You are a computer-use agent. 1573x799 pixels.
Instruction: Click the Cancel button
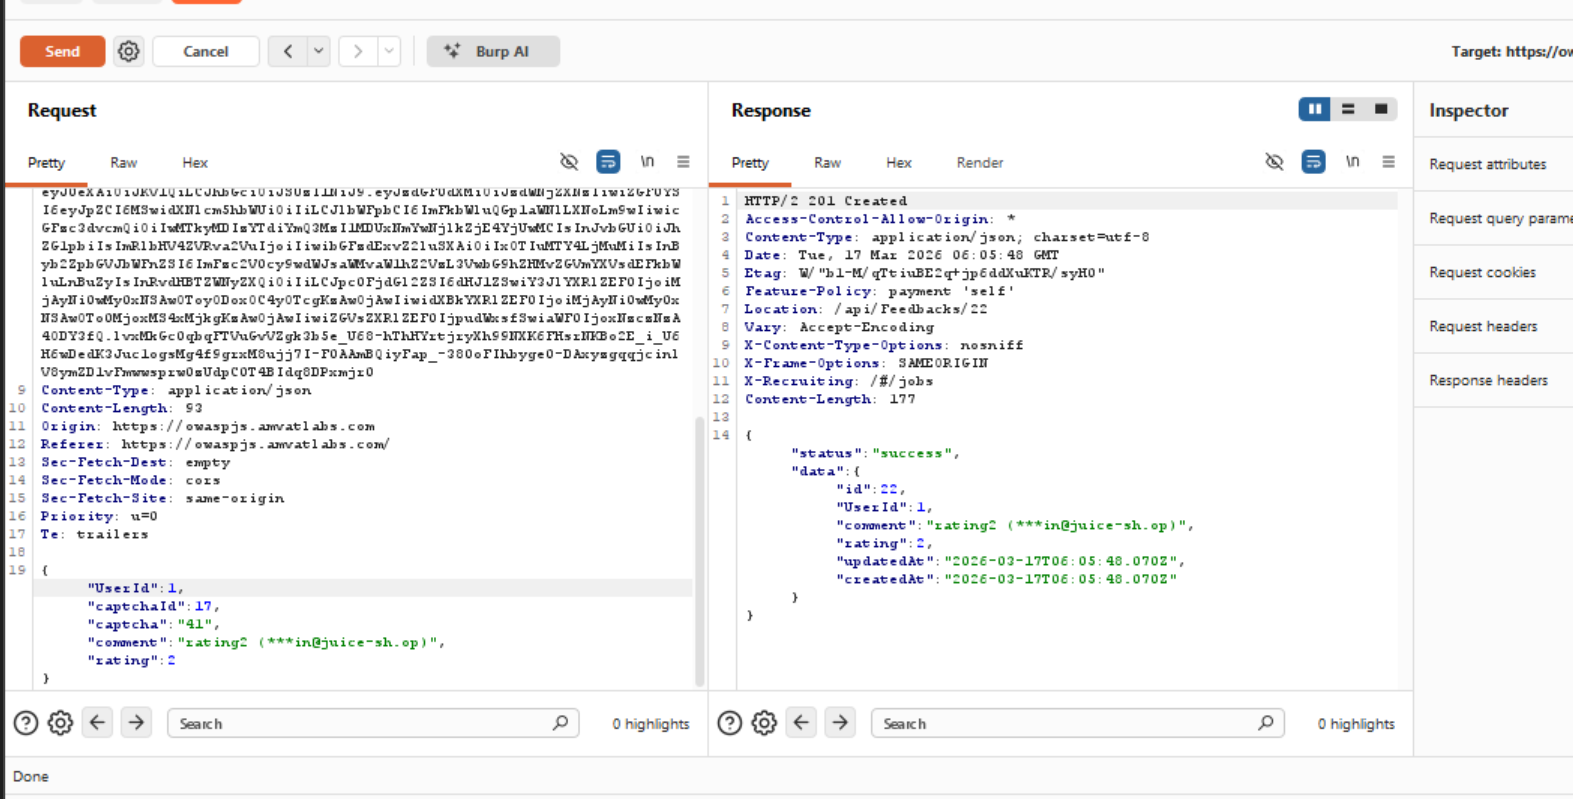coord(206,51)
